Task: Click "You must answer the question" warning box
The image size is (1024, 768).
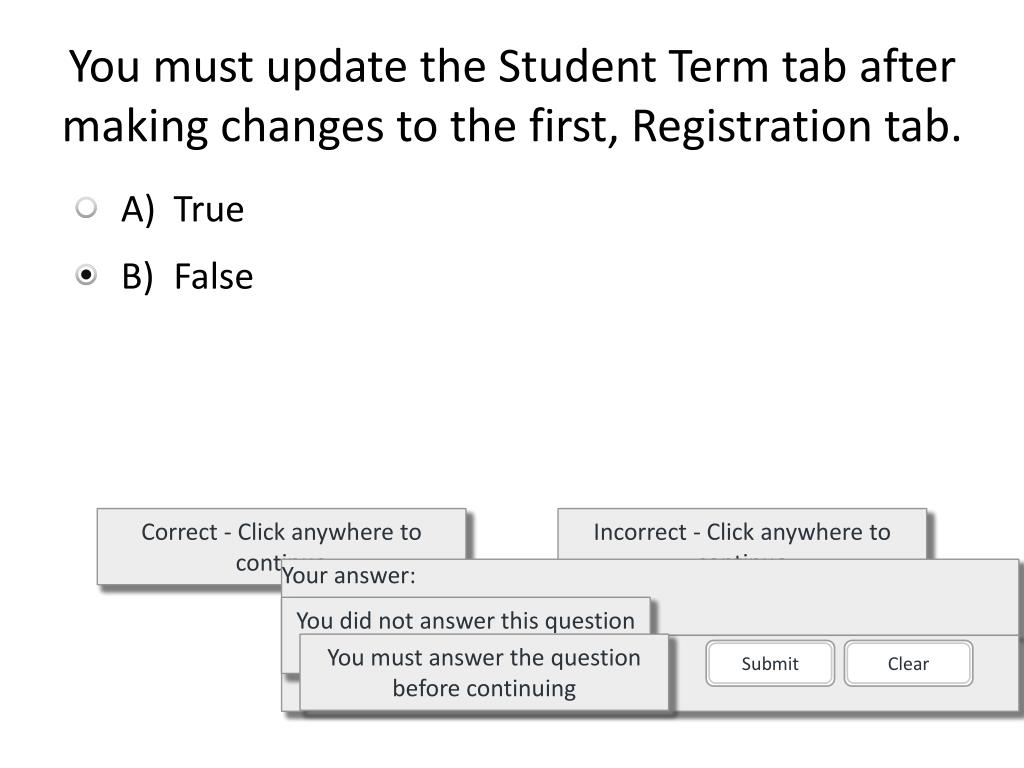Action: 484,673
